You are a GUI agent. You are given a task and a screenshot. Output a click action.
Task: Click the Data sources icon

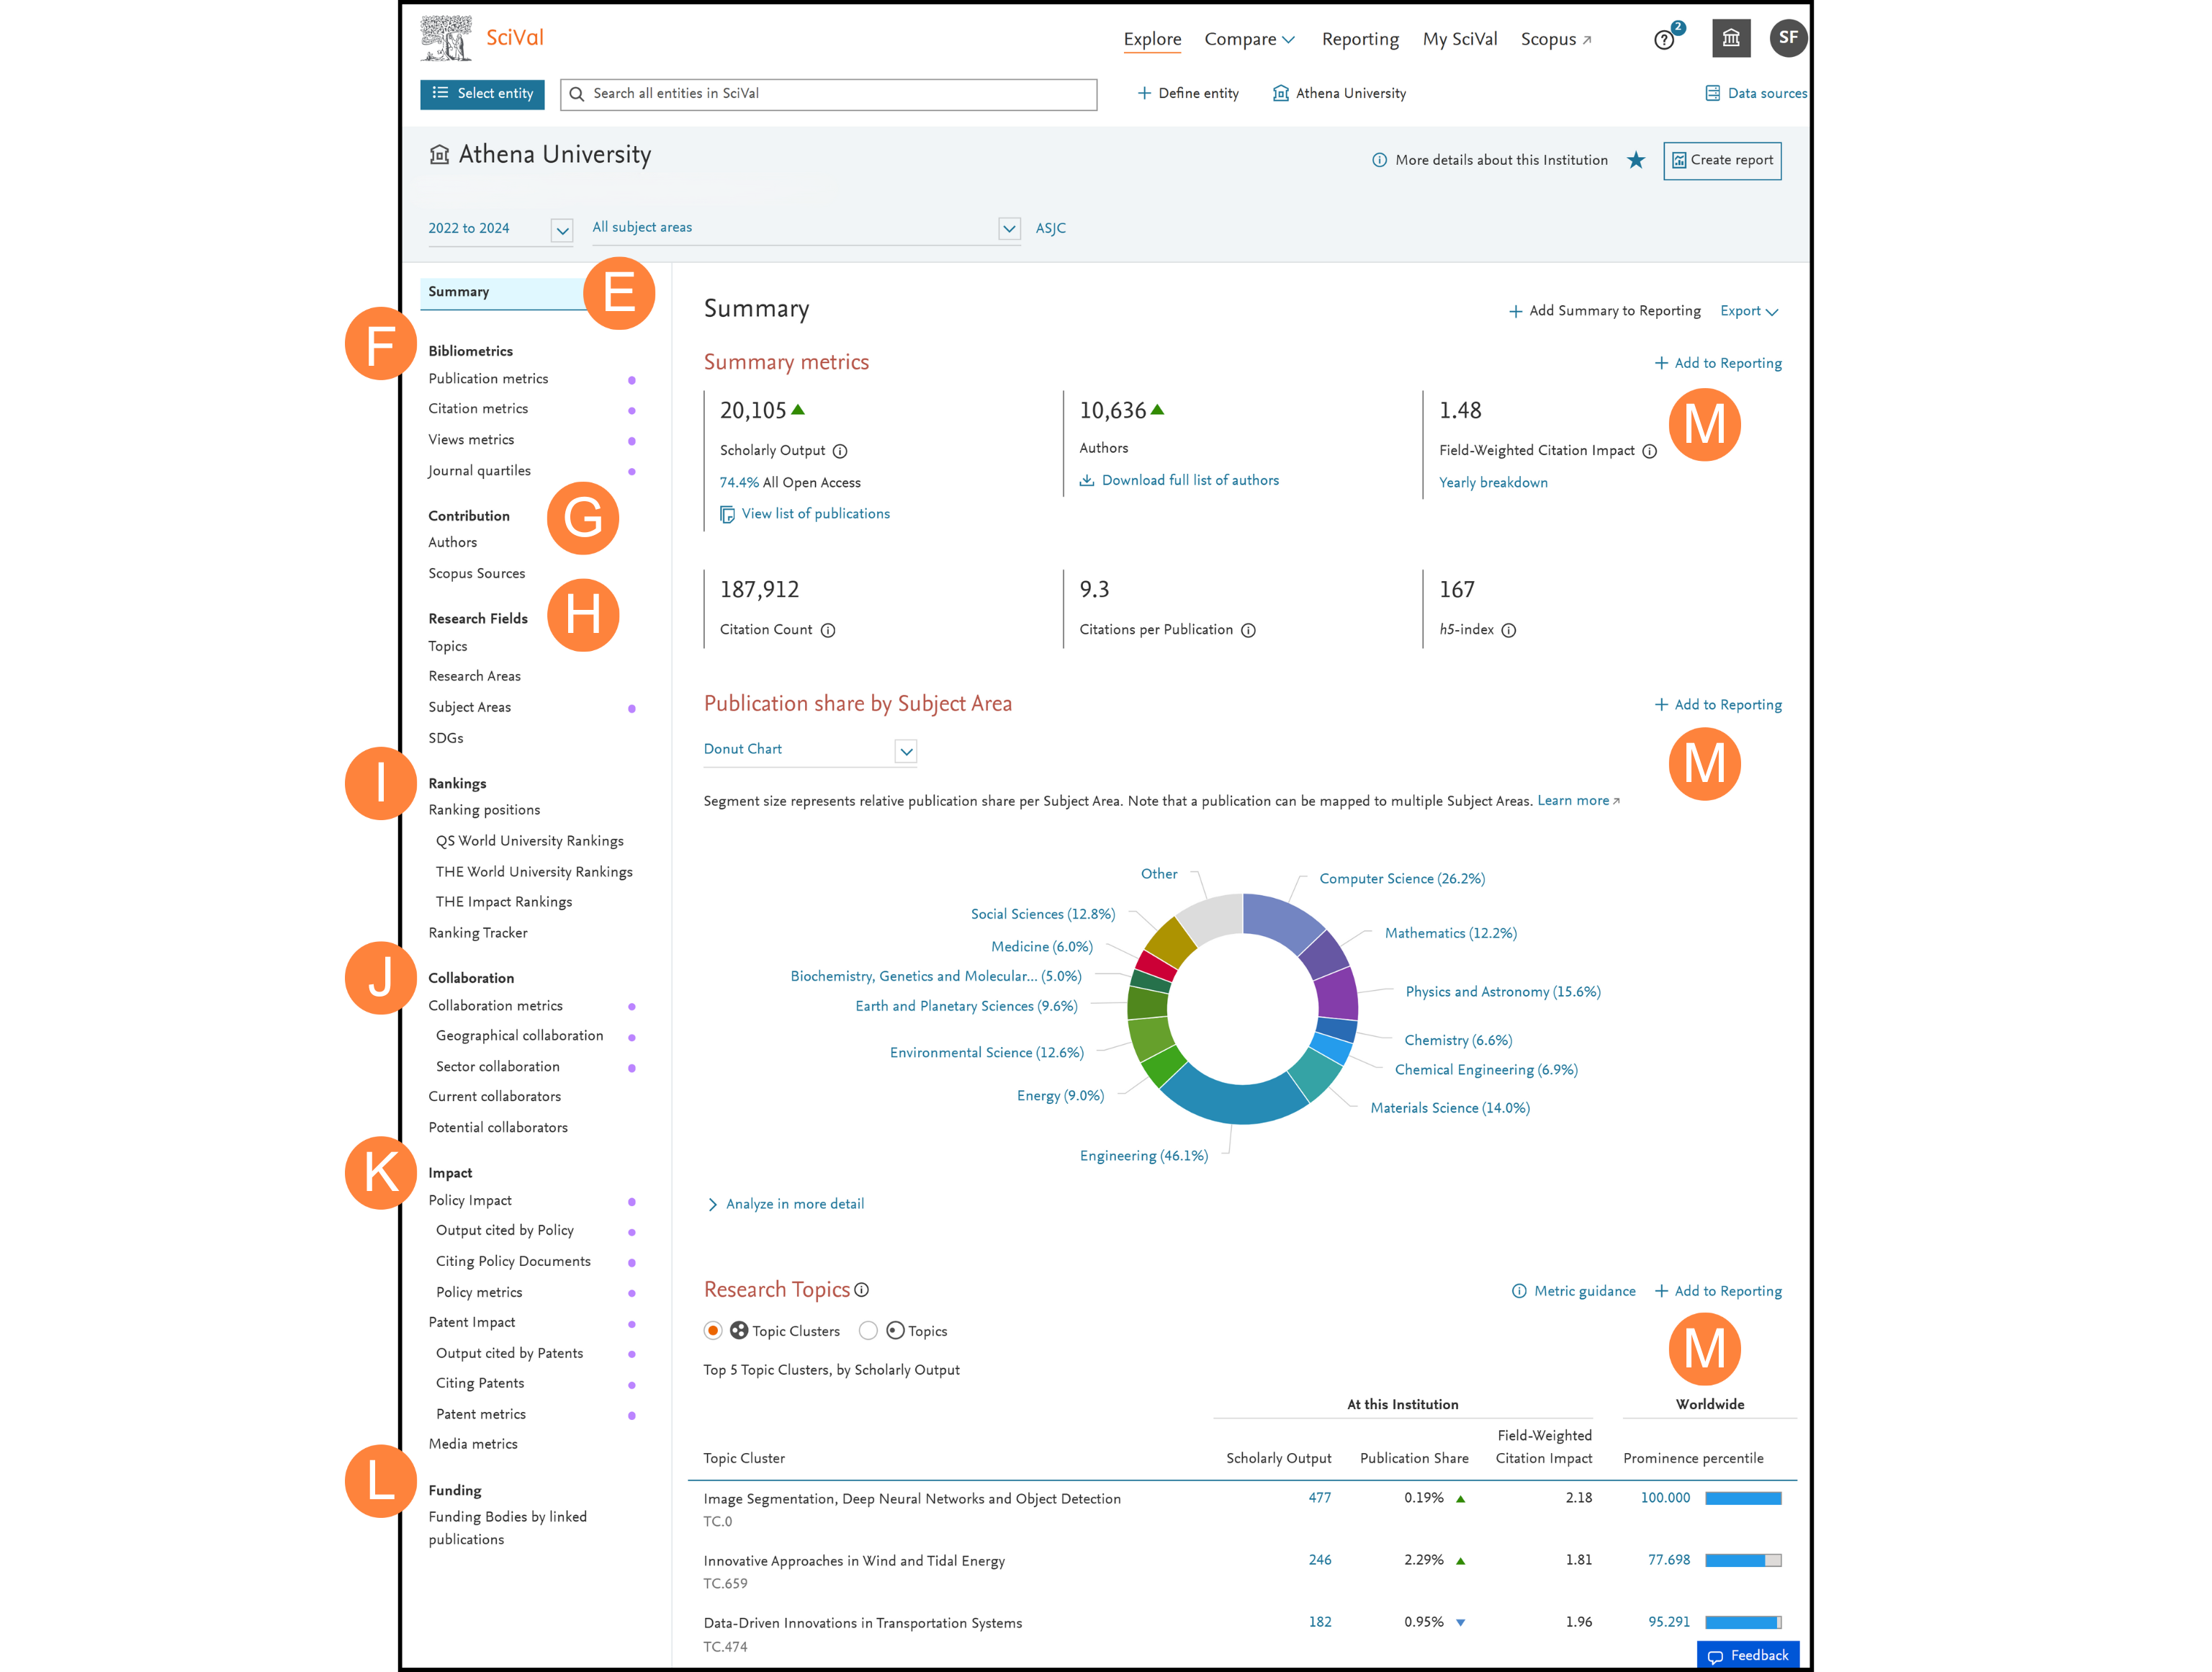point(1713,93)
